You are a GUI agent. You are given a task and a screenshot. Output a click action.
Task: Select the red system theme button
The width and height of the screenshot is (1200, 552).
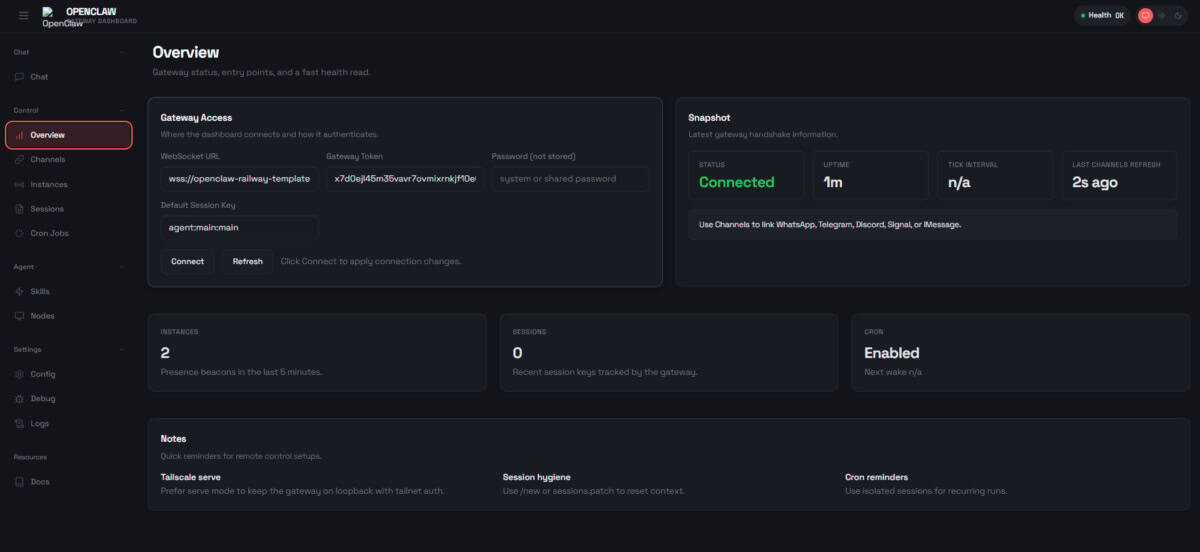[1146, 15]
